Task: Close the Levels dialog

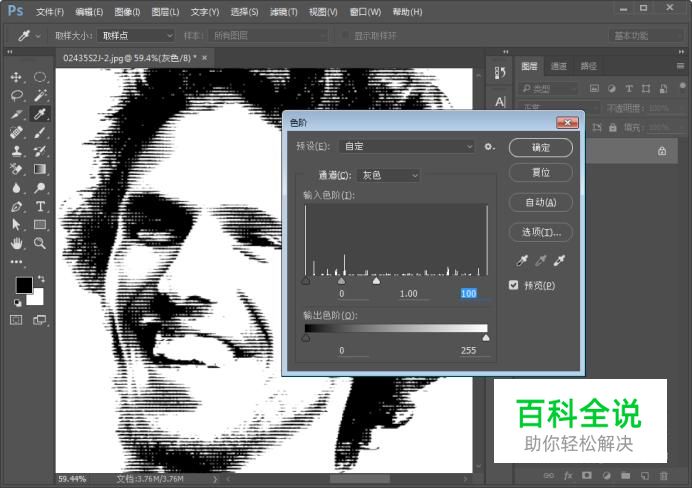Action: [568, 122]
